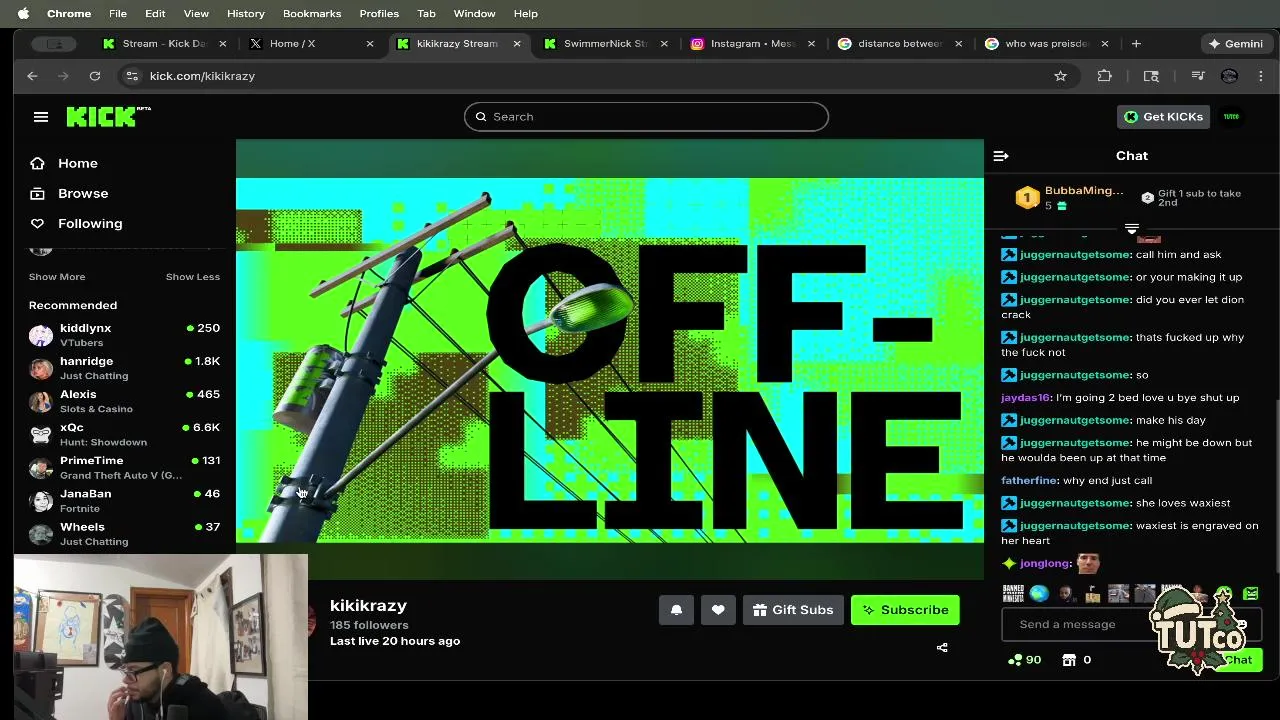Open recommended channel hanridge
Screen dimensions: 1280x720
tap(124, 368)
